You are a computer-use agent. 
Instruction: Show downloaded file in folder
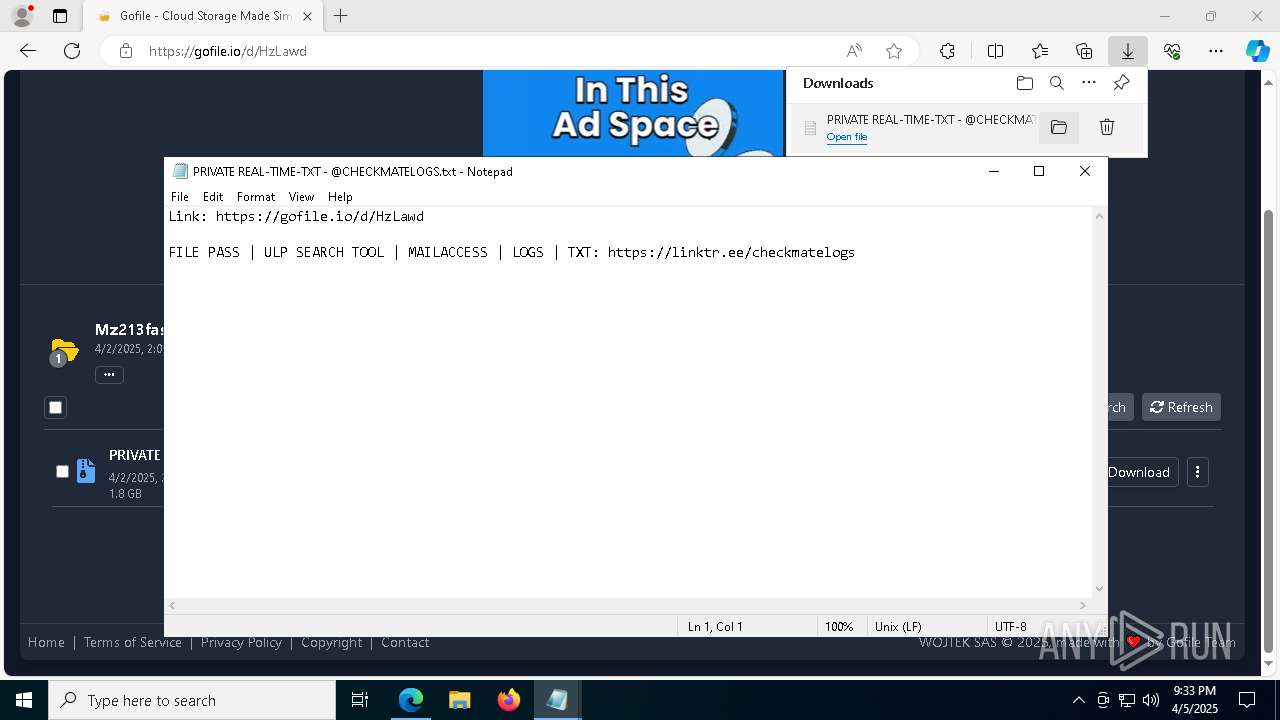[x=1059, y=127]
